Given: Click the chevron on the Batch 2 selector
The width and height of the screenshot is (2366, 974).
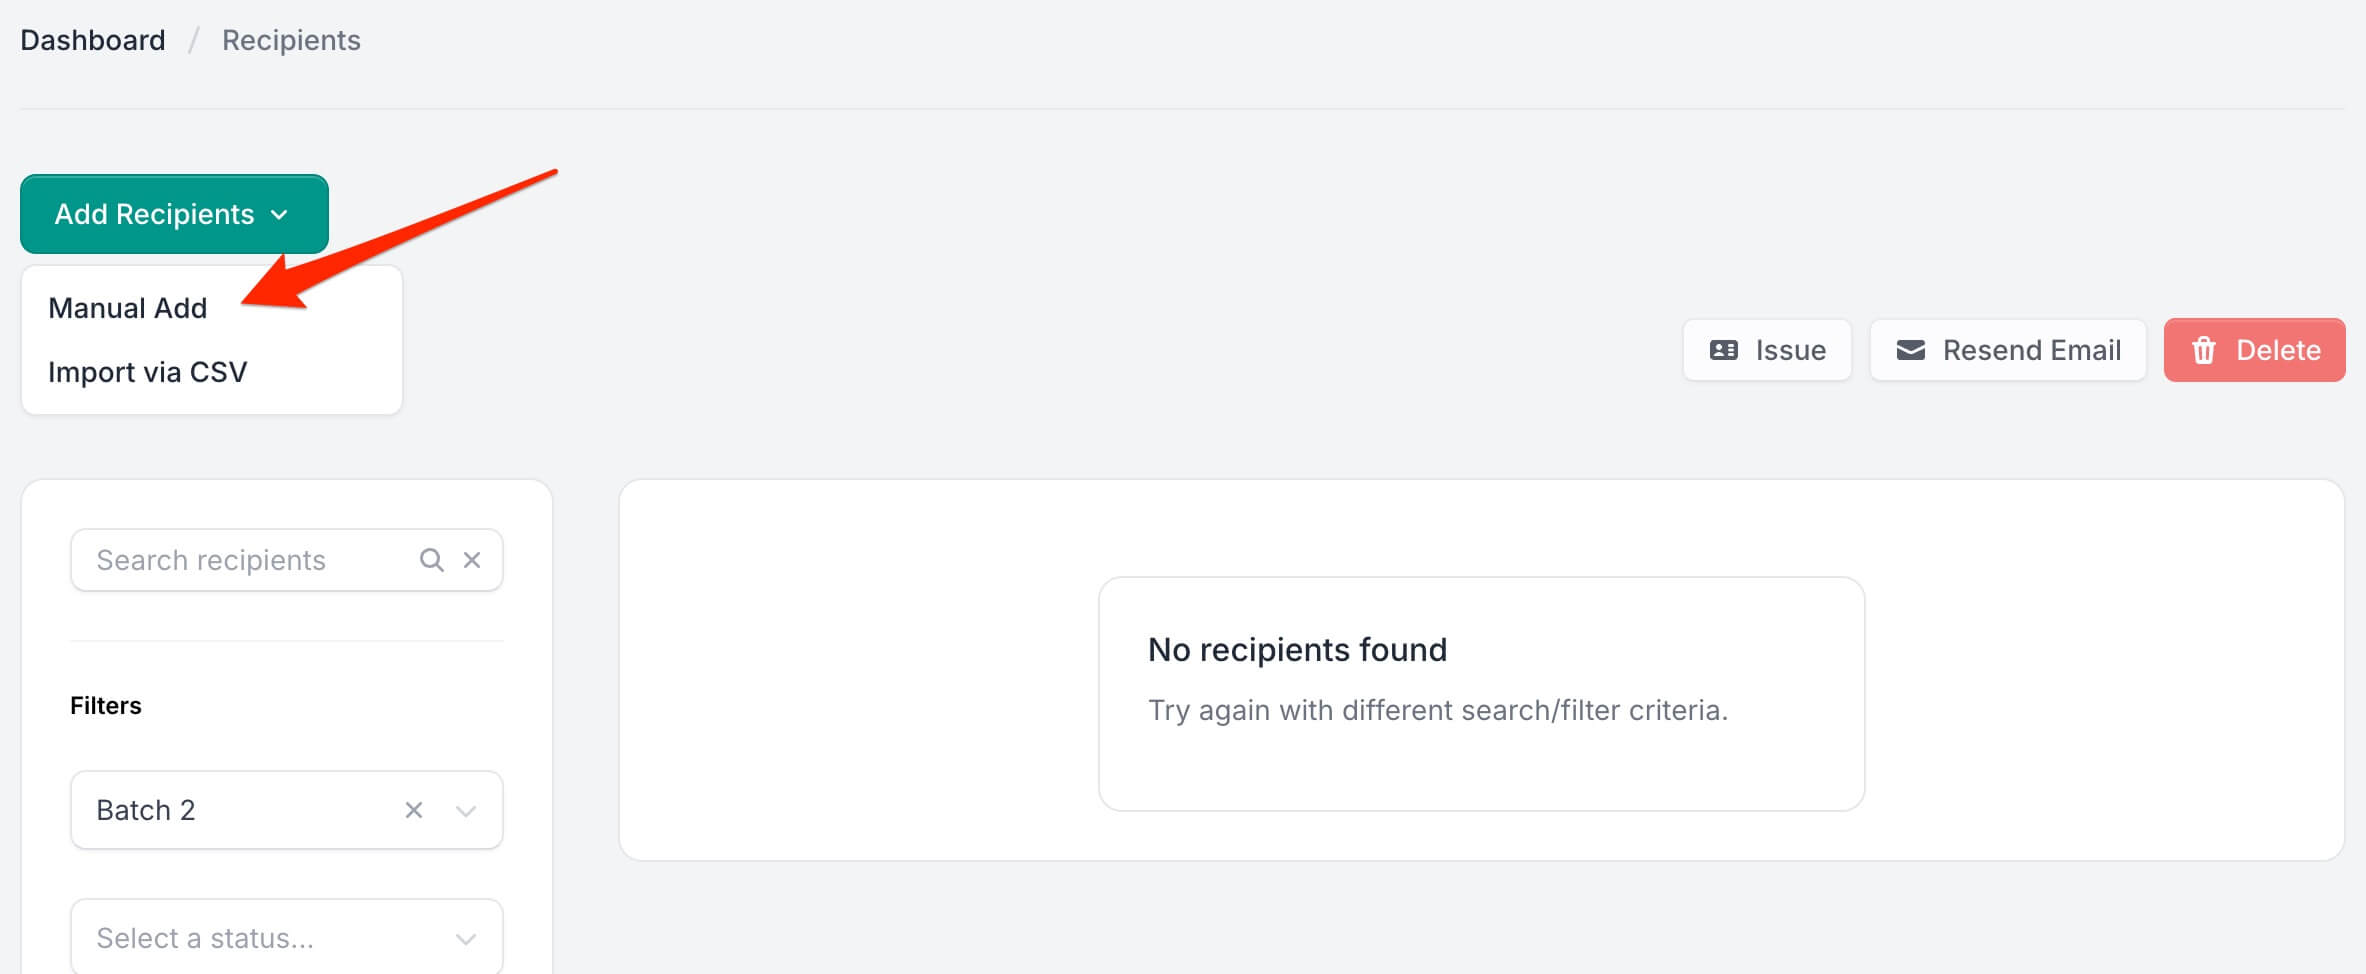Looking at the screenshot, I should pos(464,811).
